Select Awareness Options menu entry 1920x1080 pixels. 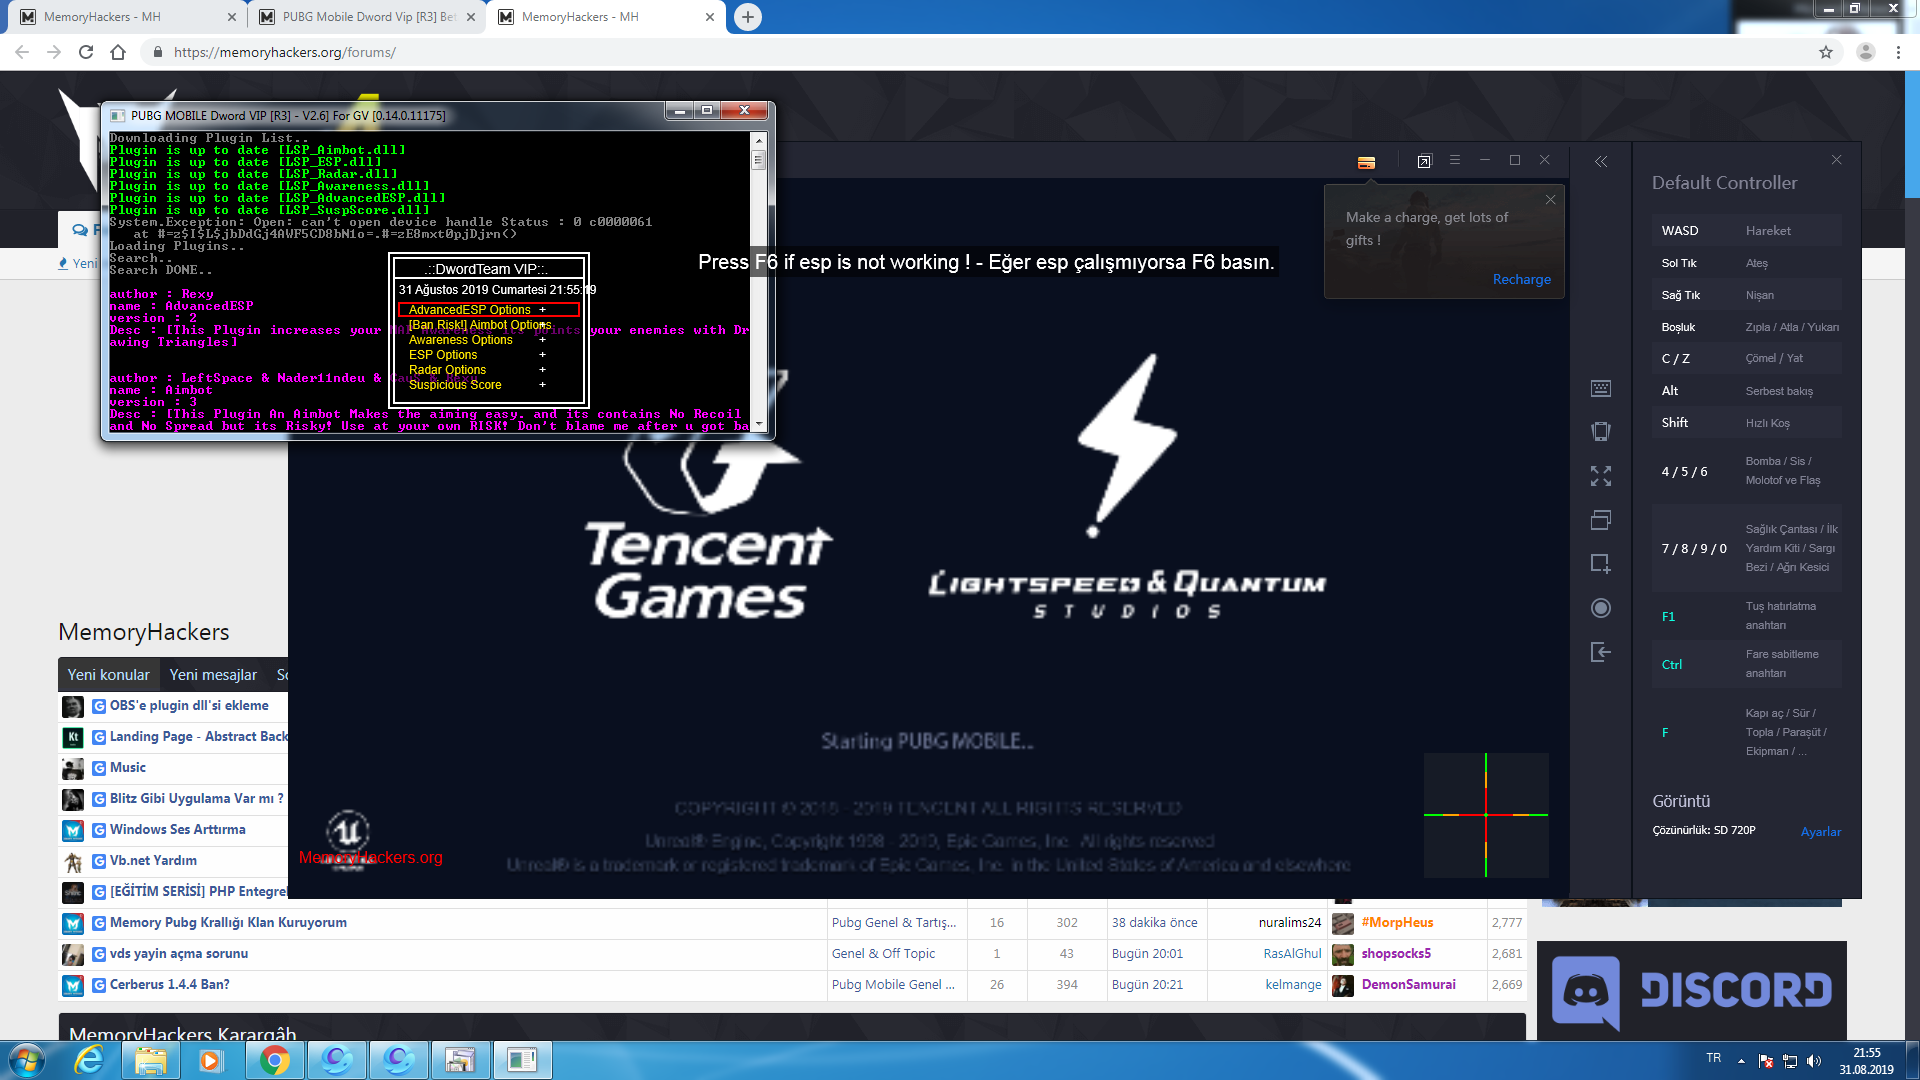pyautogui.click(x=460, y=340)
